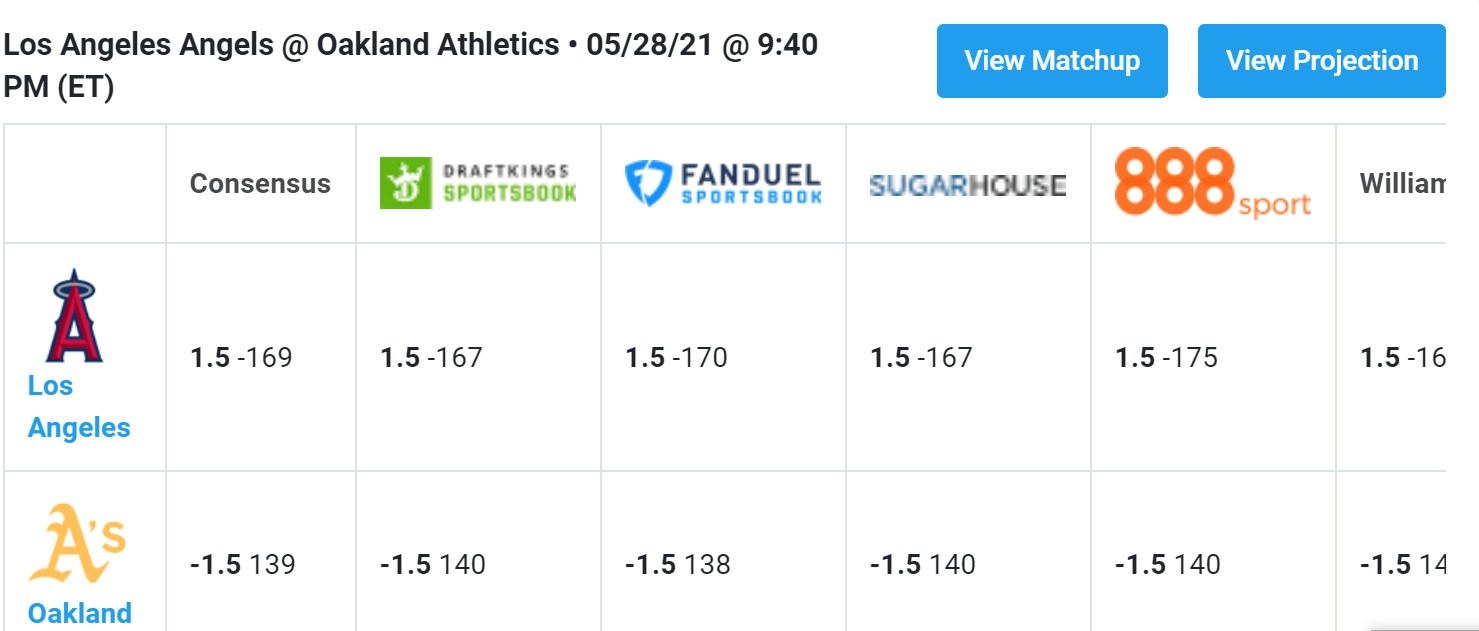Follow the Los Angeles team link
1479x631 pixels.
[79, 406]
